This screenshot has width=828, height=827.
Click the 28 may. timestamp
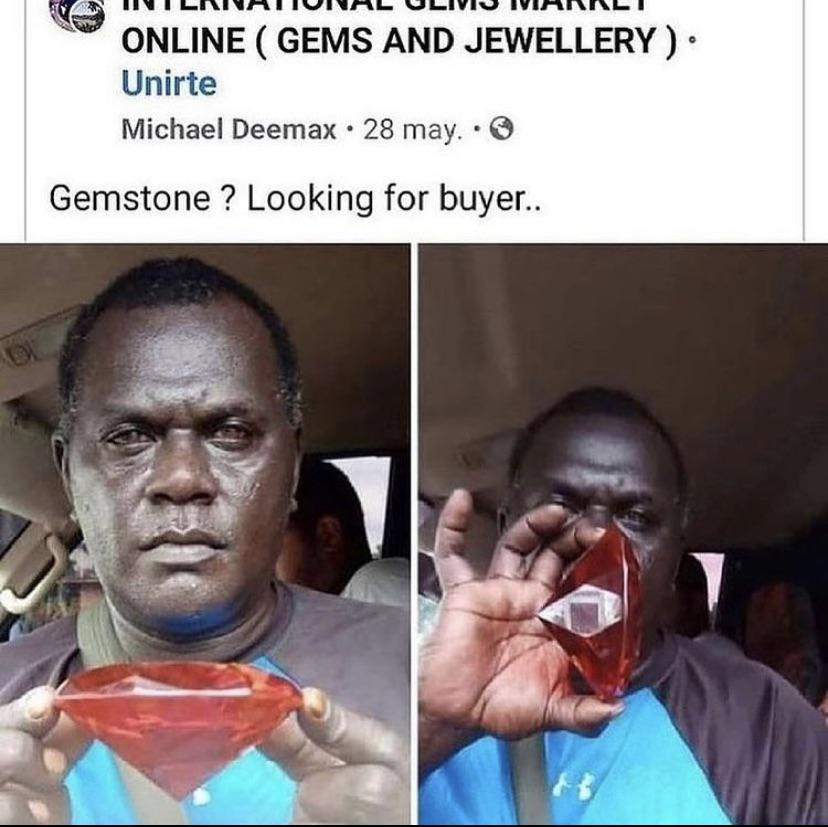[412, 129]
